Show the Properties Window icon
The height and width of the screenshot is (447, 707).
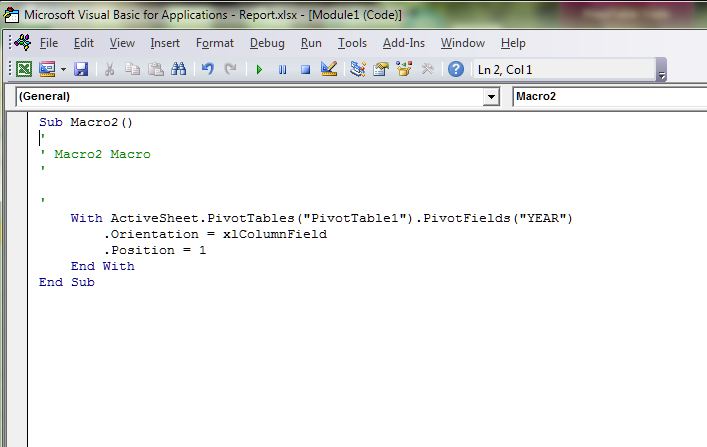point(380,69)
